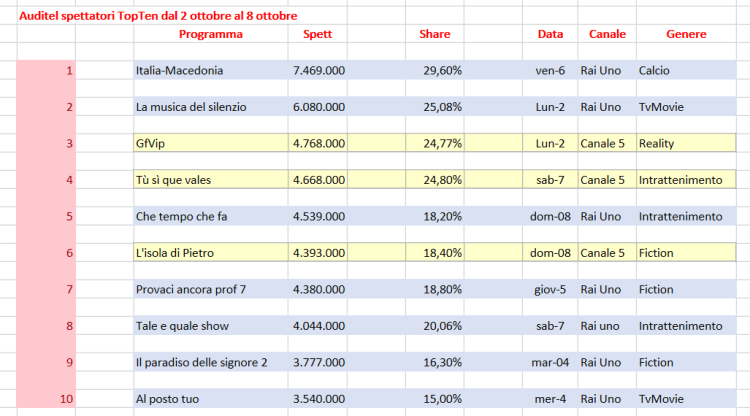
Task: Click the 'Reality' genre cell
Action: 656,144
